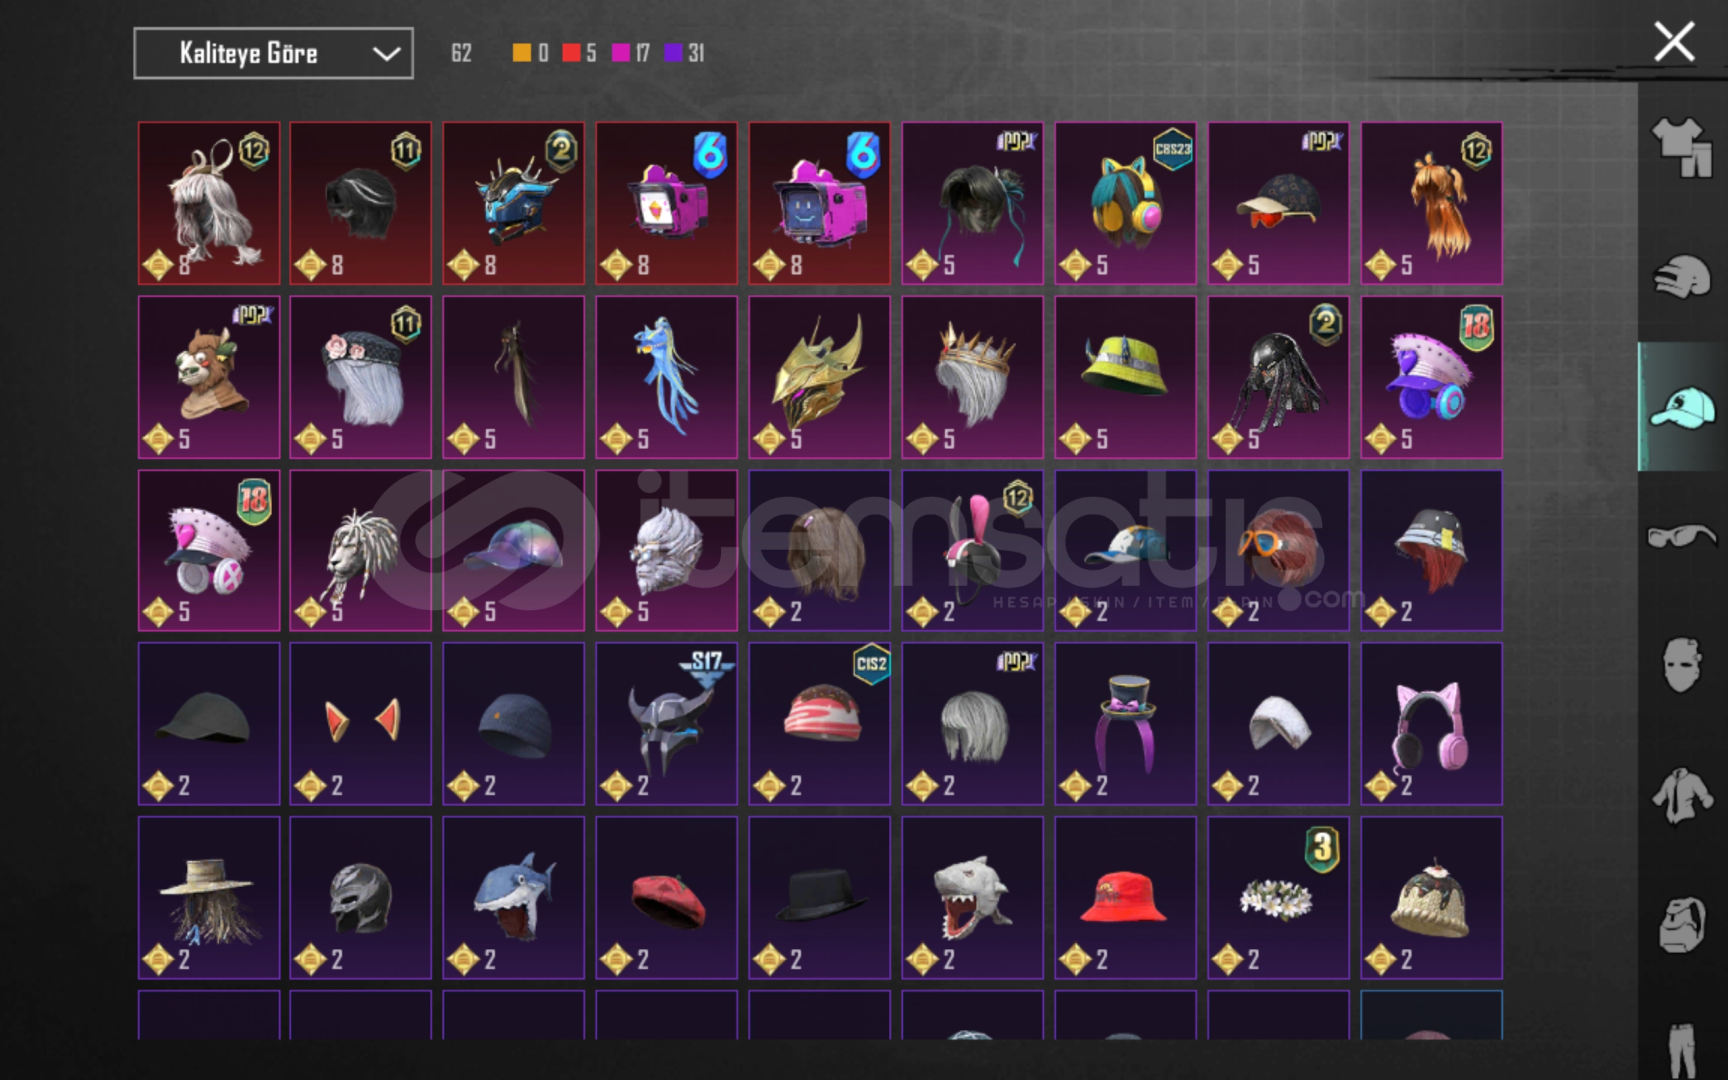The height and width of the screenshot is (1080, 1728).
Task: Filter by the orange quality swatch
Action: tap(521, 53)
